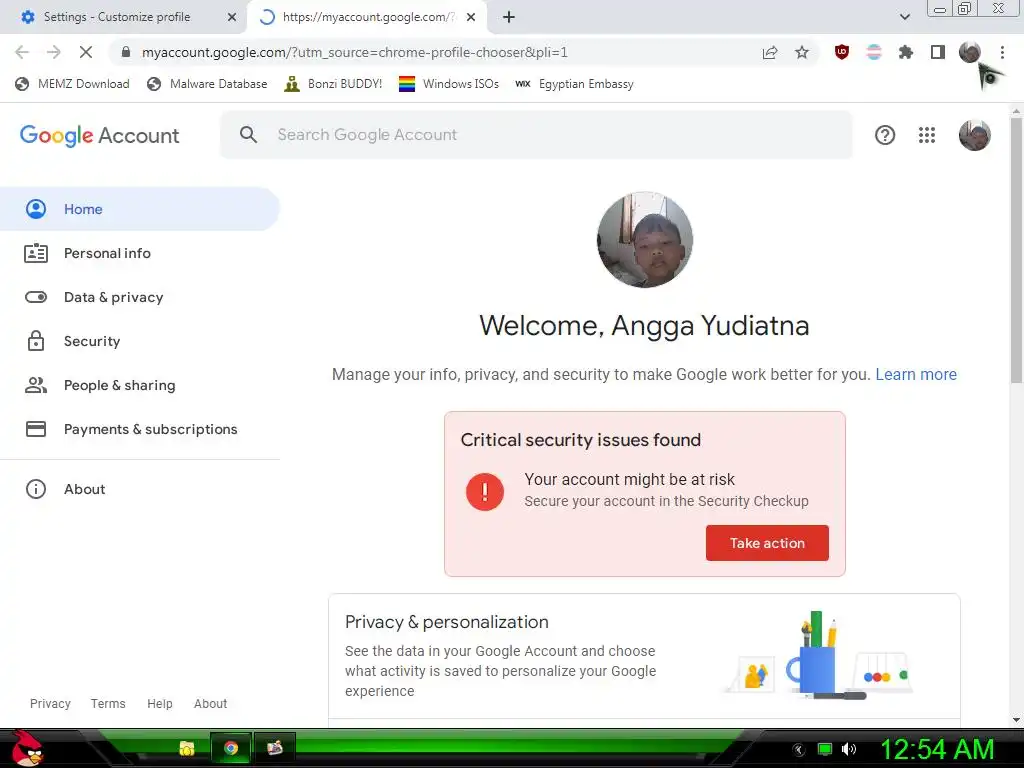Open the Security section

click(x=139, y=341)
